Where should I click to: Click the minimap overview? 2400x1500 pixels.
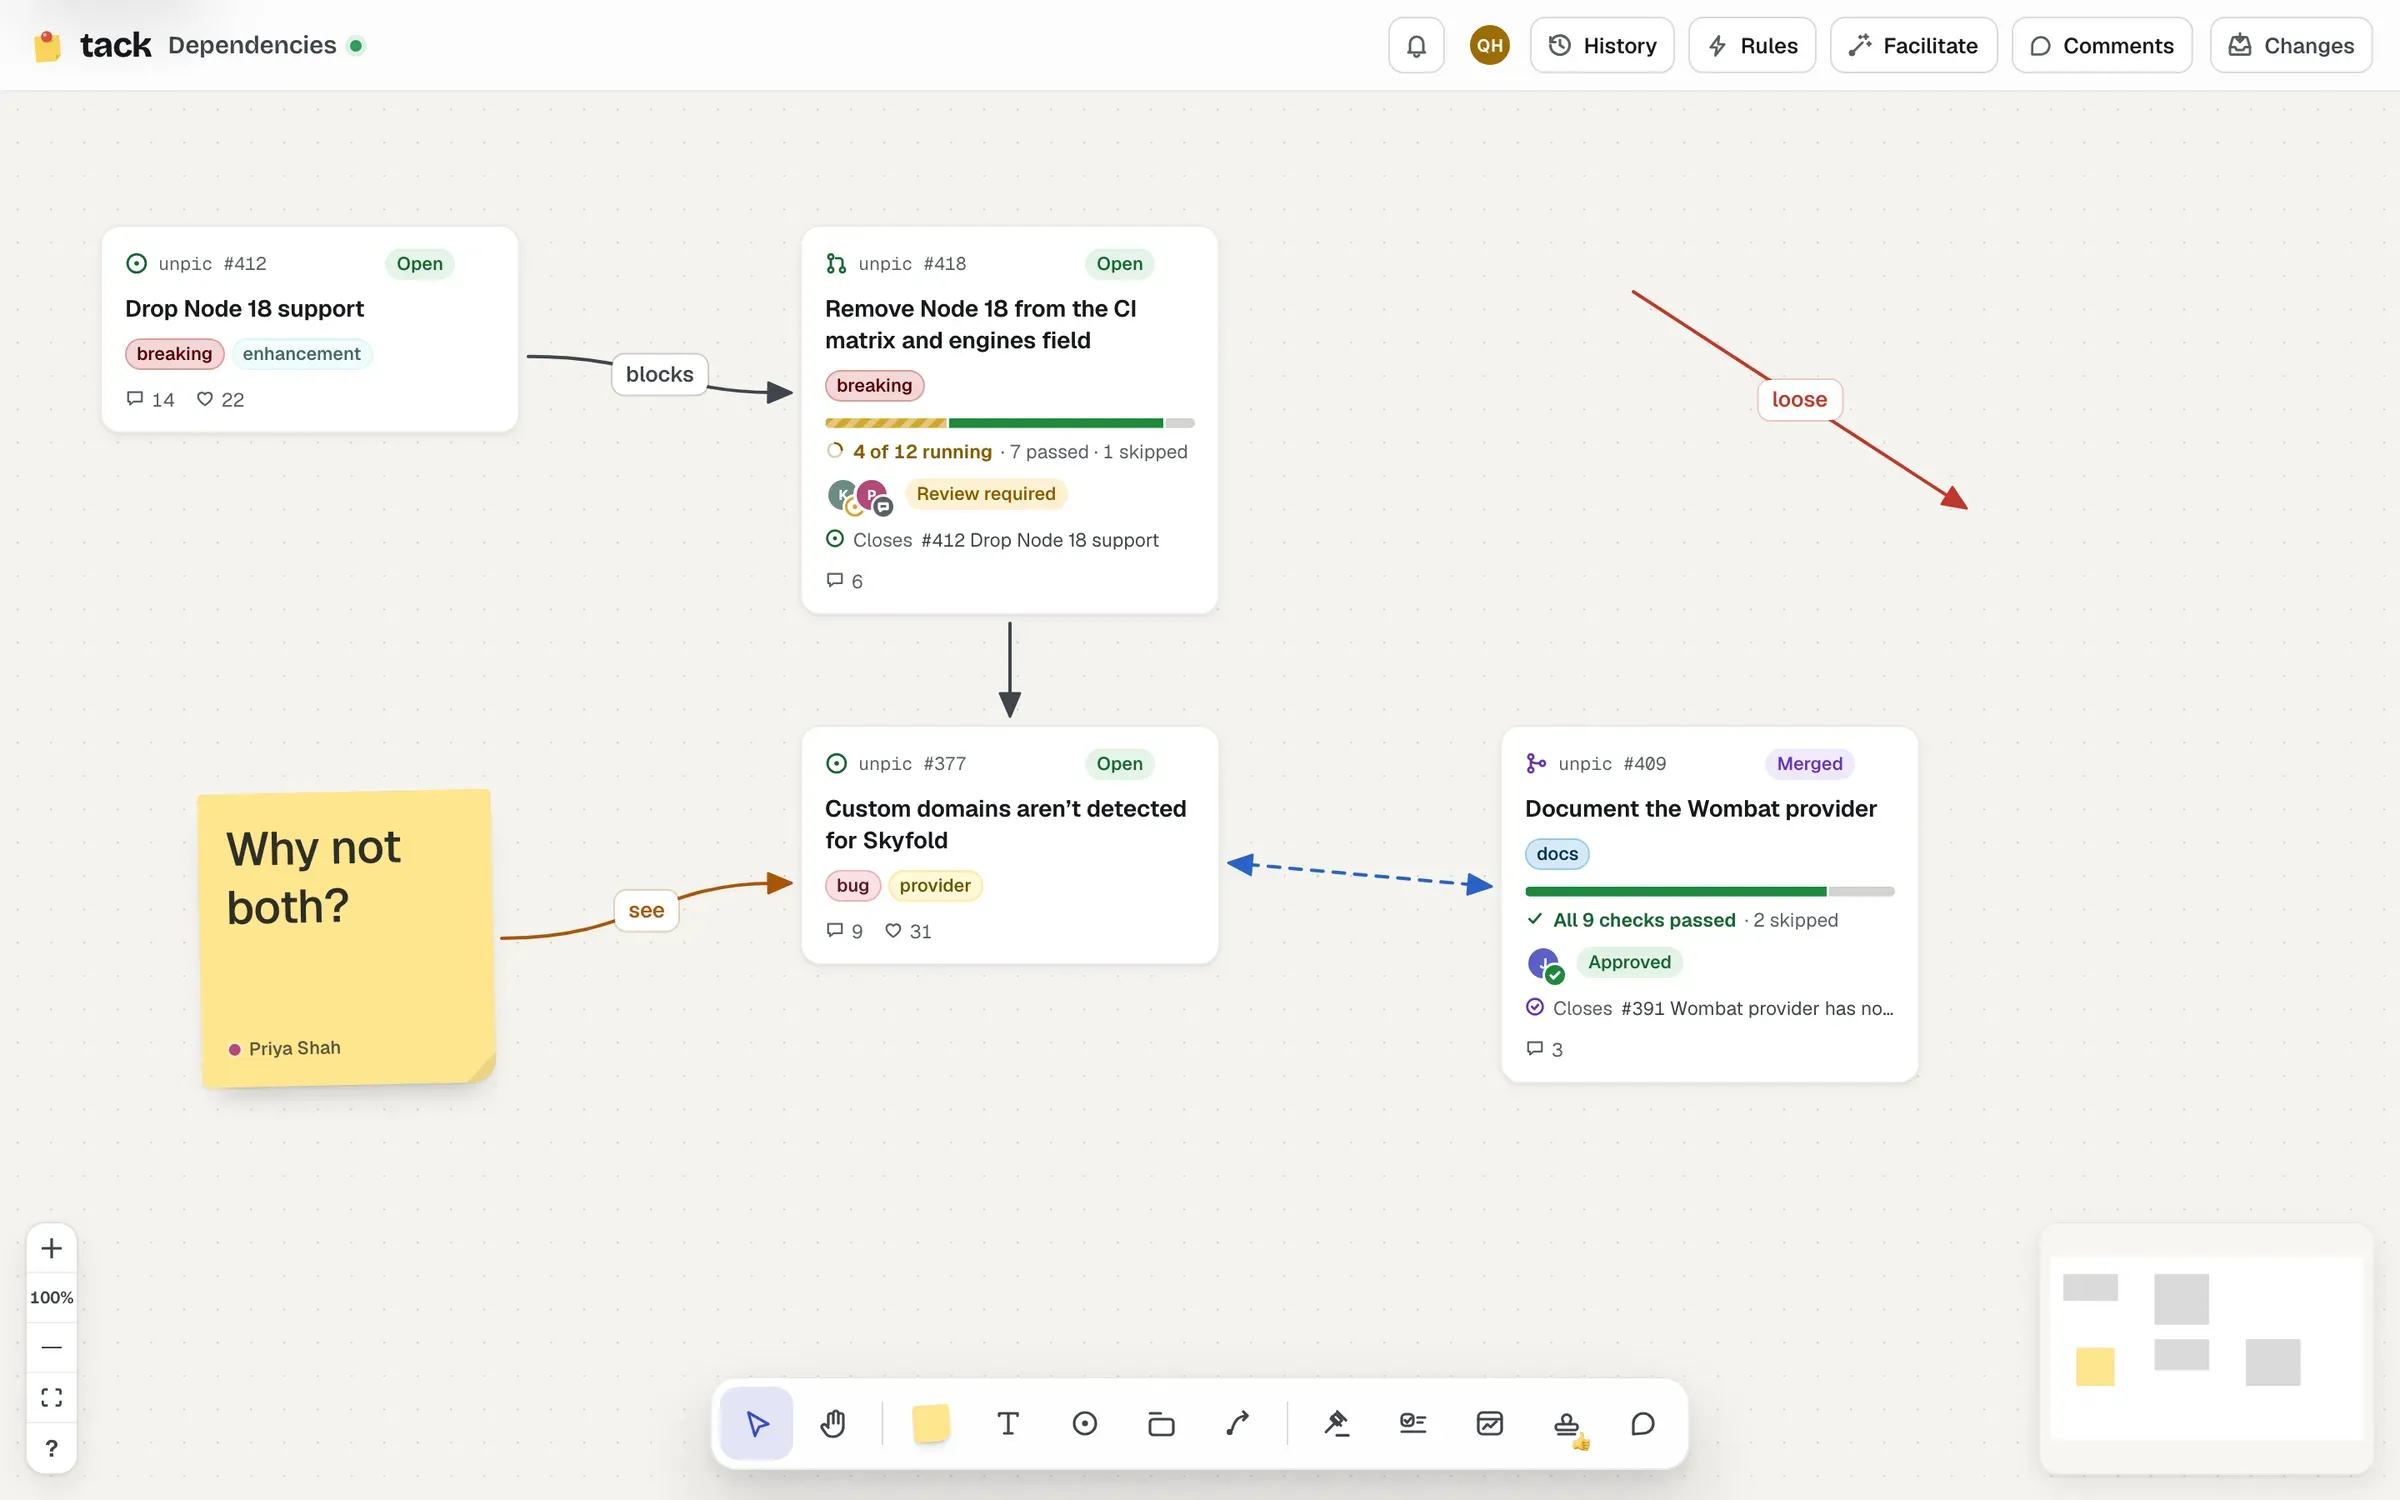click(x=2206, y=1347)
